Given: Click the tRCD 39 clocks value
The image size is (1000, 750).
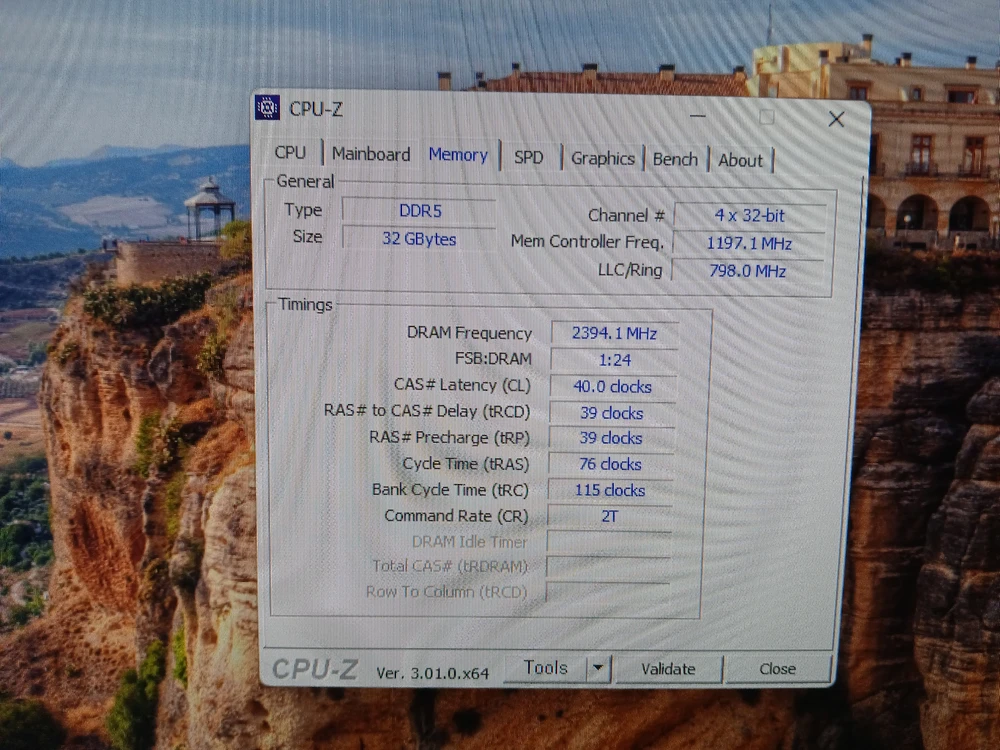Looking at the screenshot, I should point(611,413).
